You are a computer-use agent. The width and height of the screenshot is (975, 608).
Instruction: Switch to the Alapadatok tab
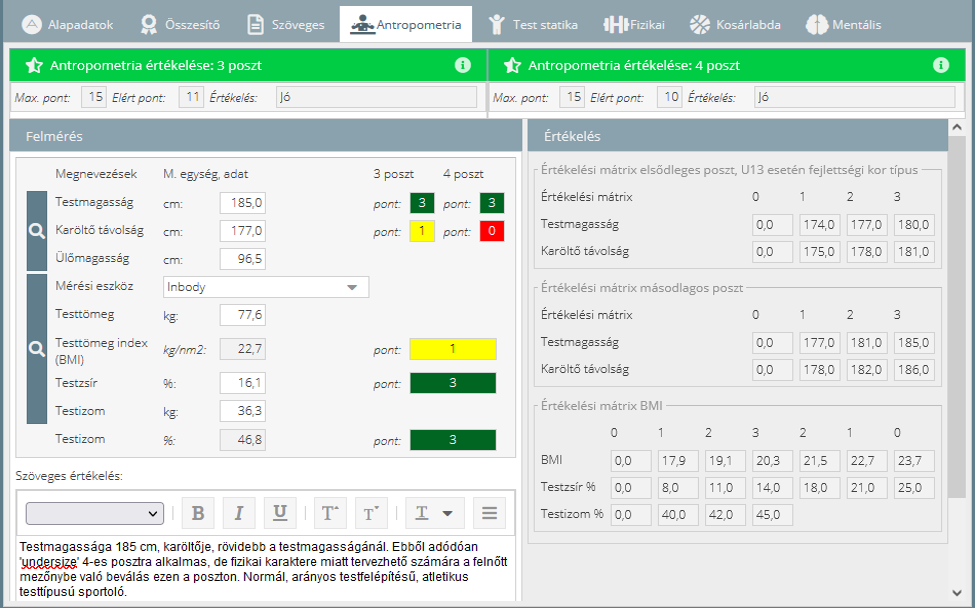pos(68,24)
